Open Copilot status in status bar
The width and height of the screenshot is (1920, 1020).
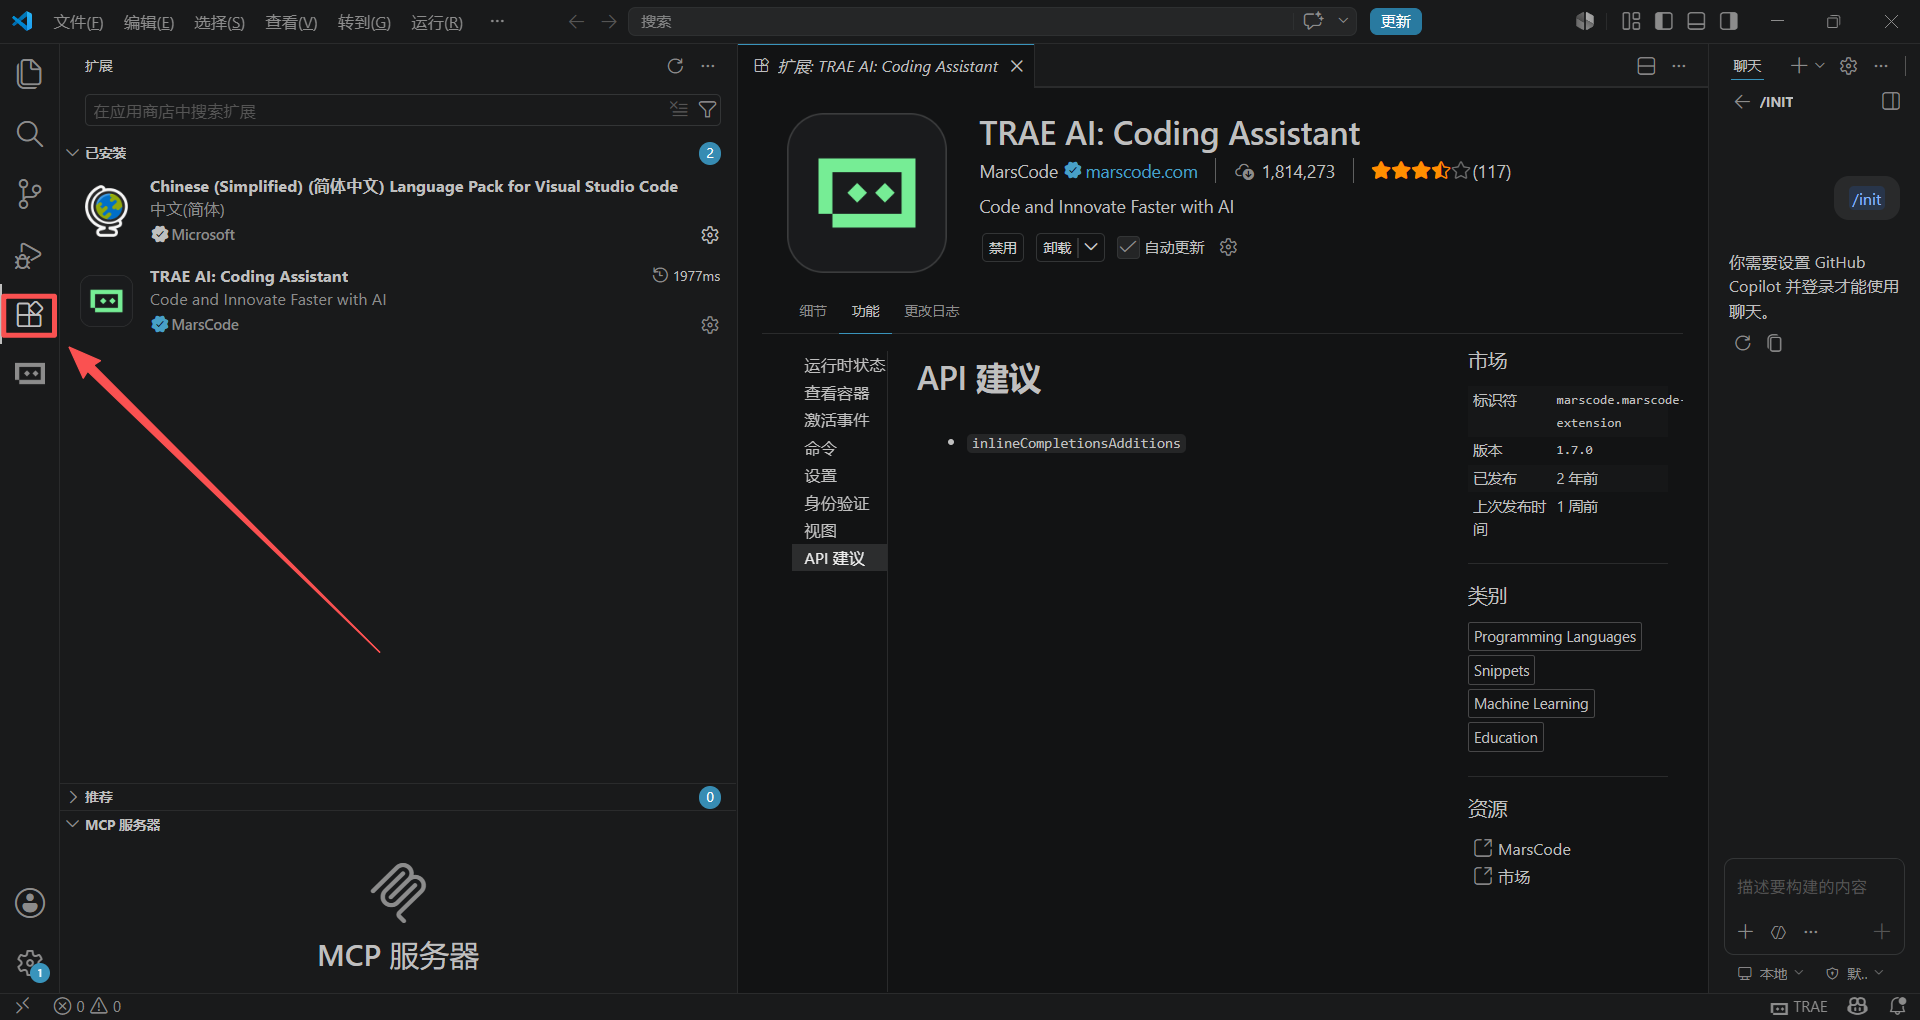(1858, 1006)
